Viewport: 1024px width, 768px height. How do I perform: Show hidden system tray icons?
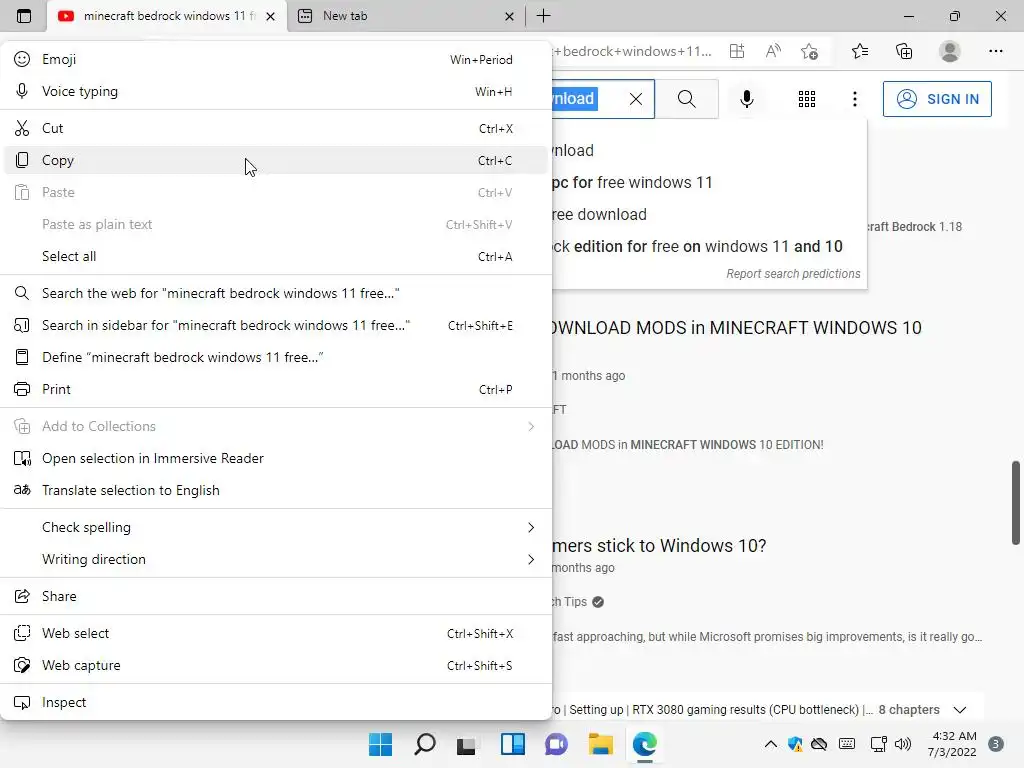pyautogui.click(x=771, y=744)
